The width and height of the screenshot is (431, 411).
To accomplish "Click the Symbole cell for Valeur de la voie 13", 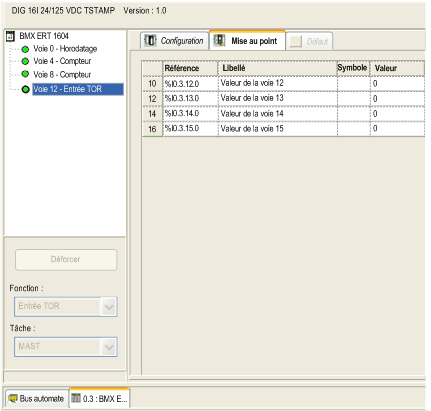I will 354,98.
